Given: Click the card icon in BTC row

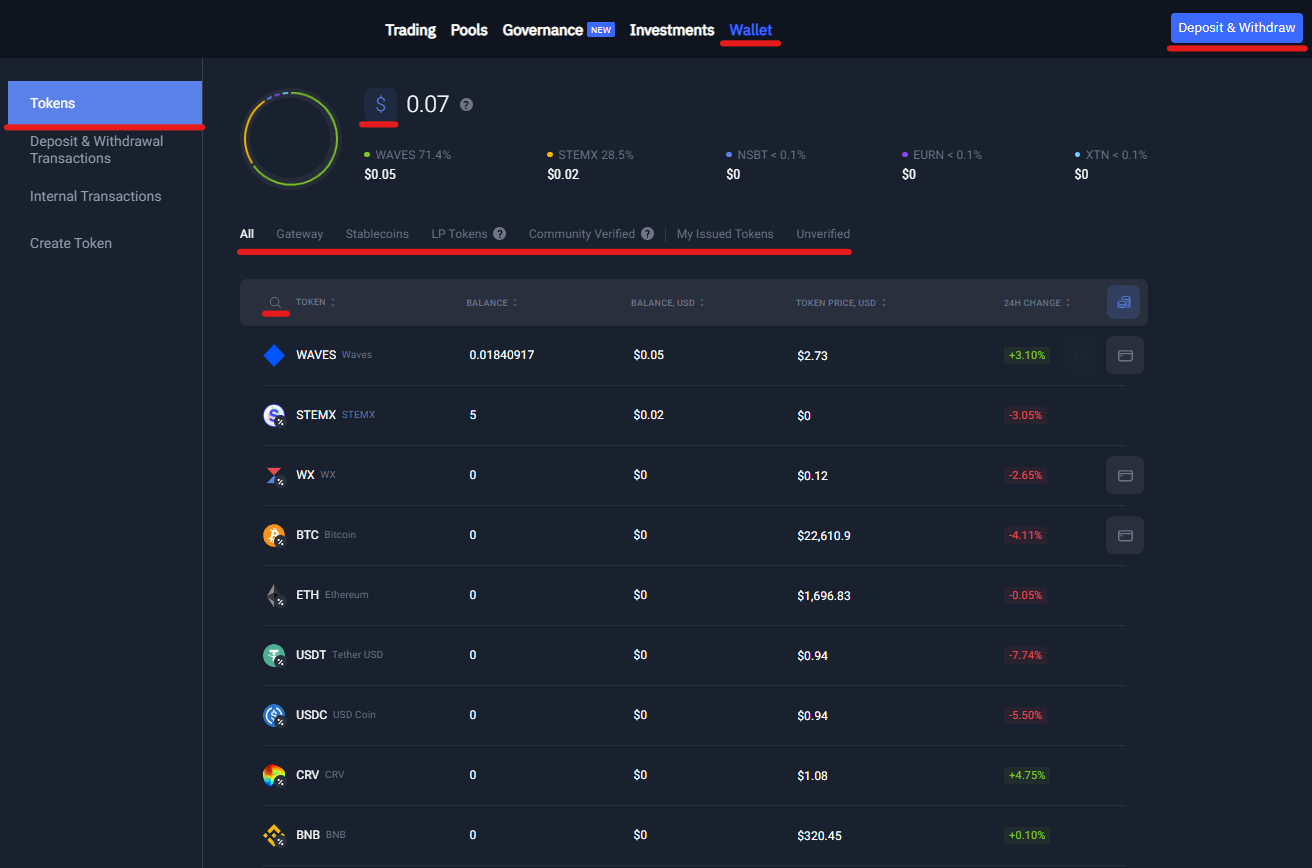Looking at the screenshot, I should click(1125, 535).
